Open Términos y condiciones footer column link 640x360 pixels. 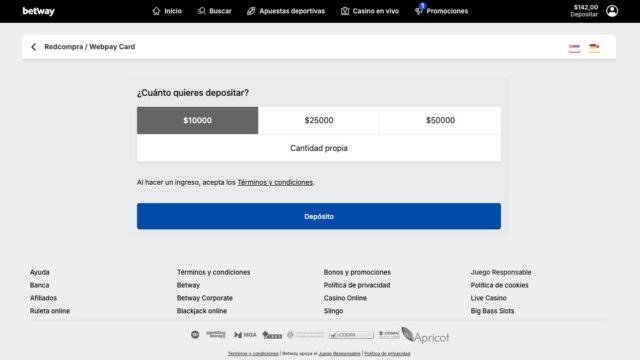[x=213, y=272]
